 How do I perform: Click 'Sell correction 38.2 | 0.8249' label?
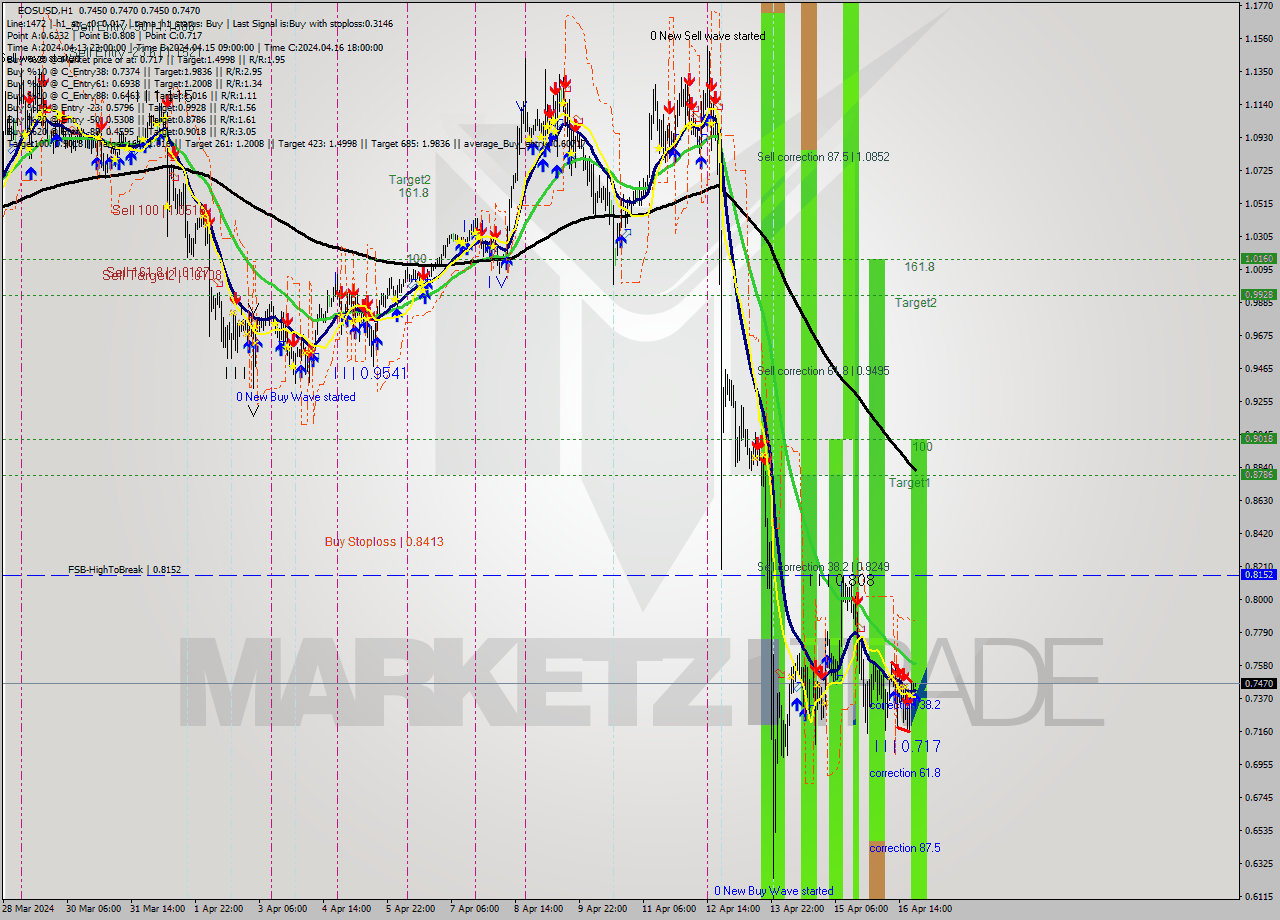point(823,566)
